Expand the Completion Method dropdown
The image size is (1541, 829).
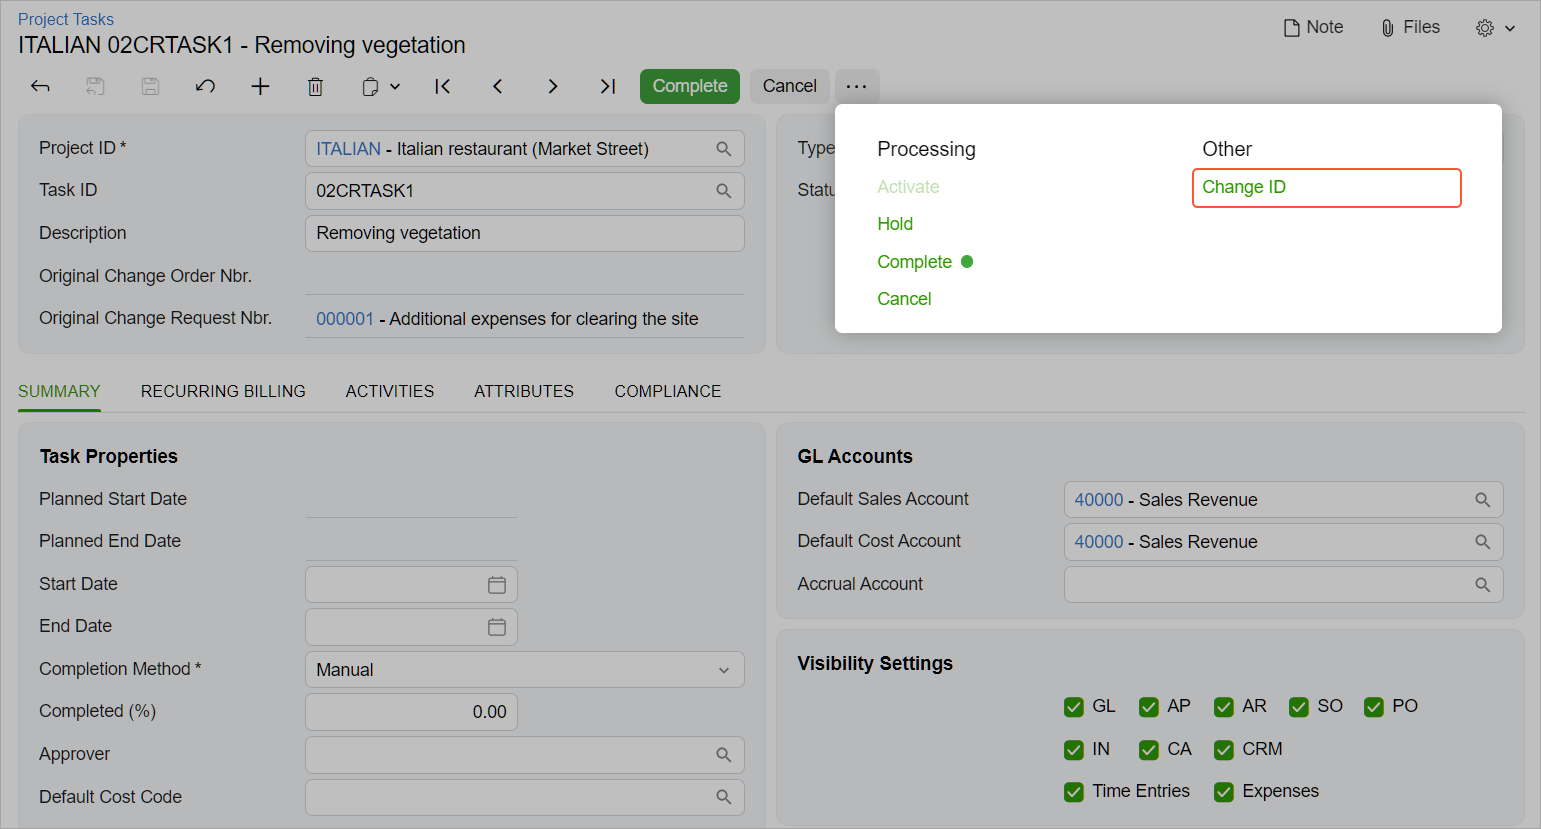click(724, 670)
